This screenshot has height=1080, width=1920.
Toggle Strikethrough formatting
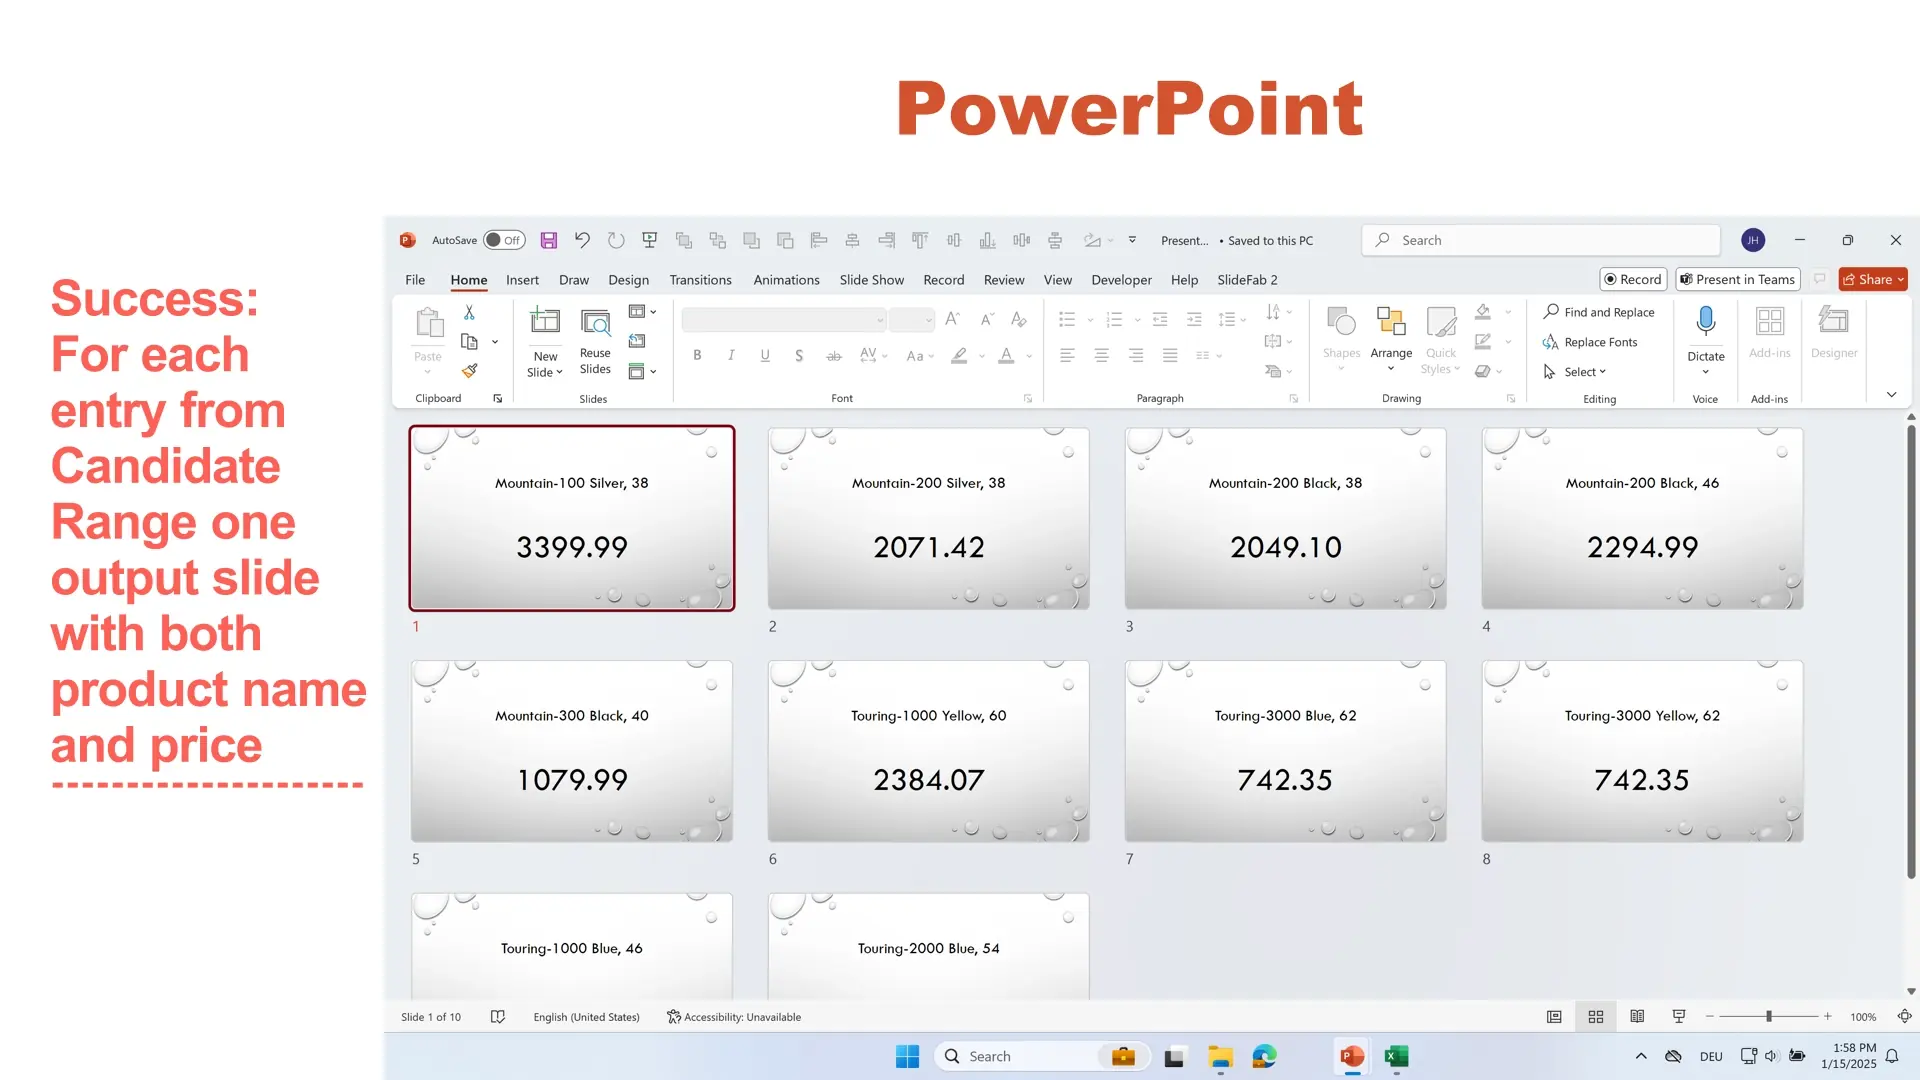point(834,356)
